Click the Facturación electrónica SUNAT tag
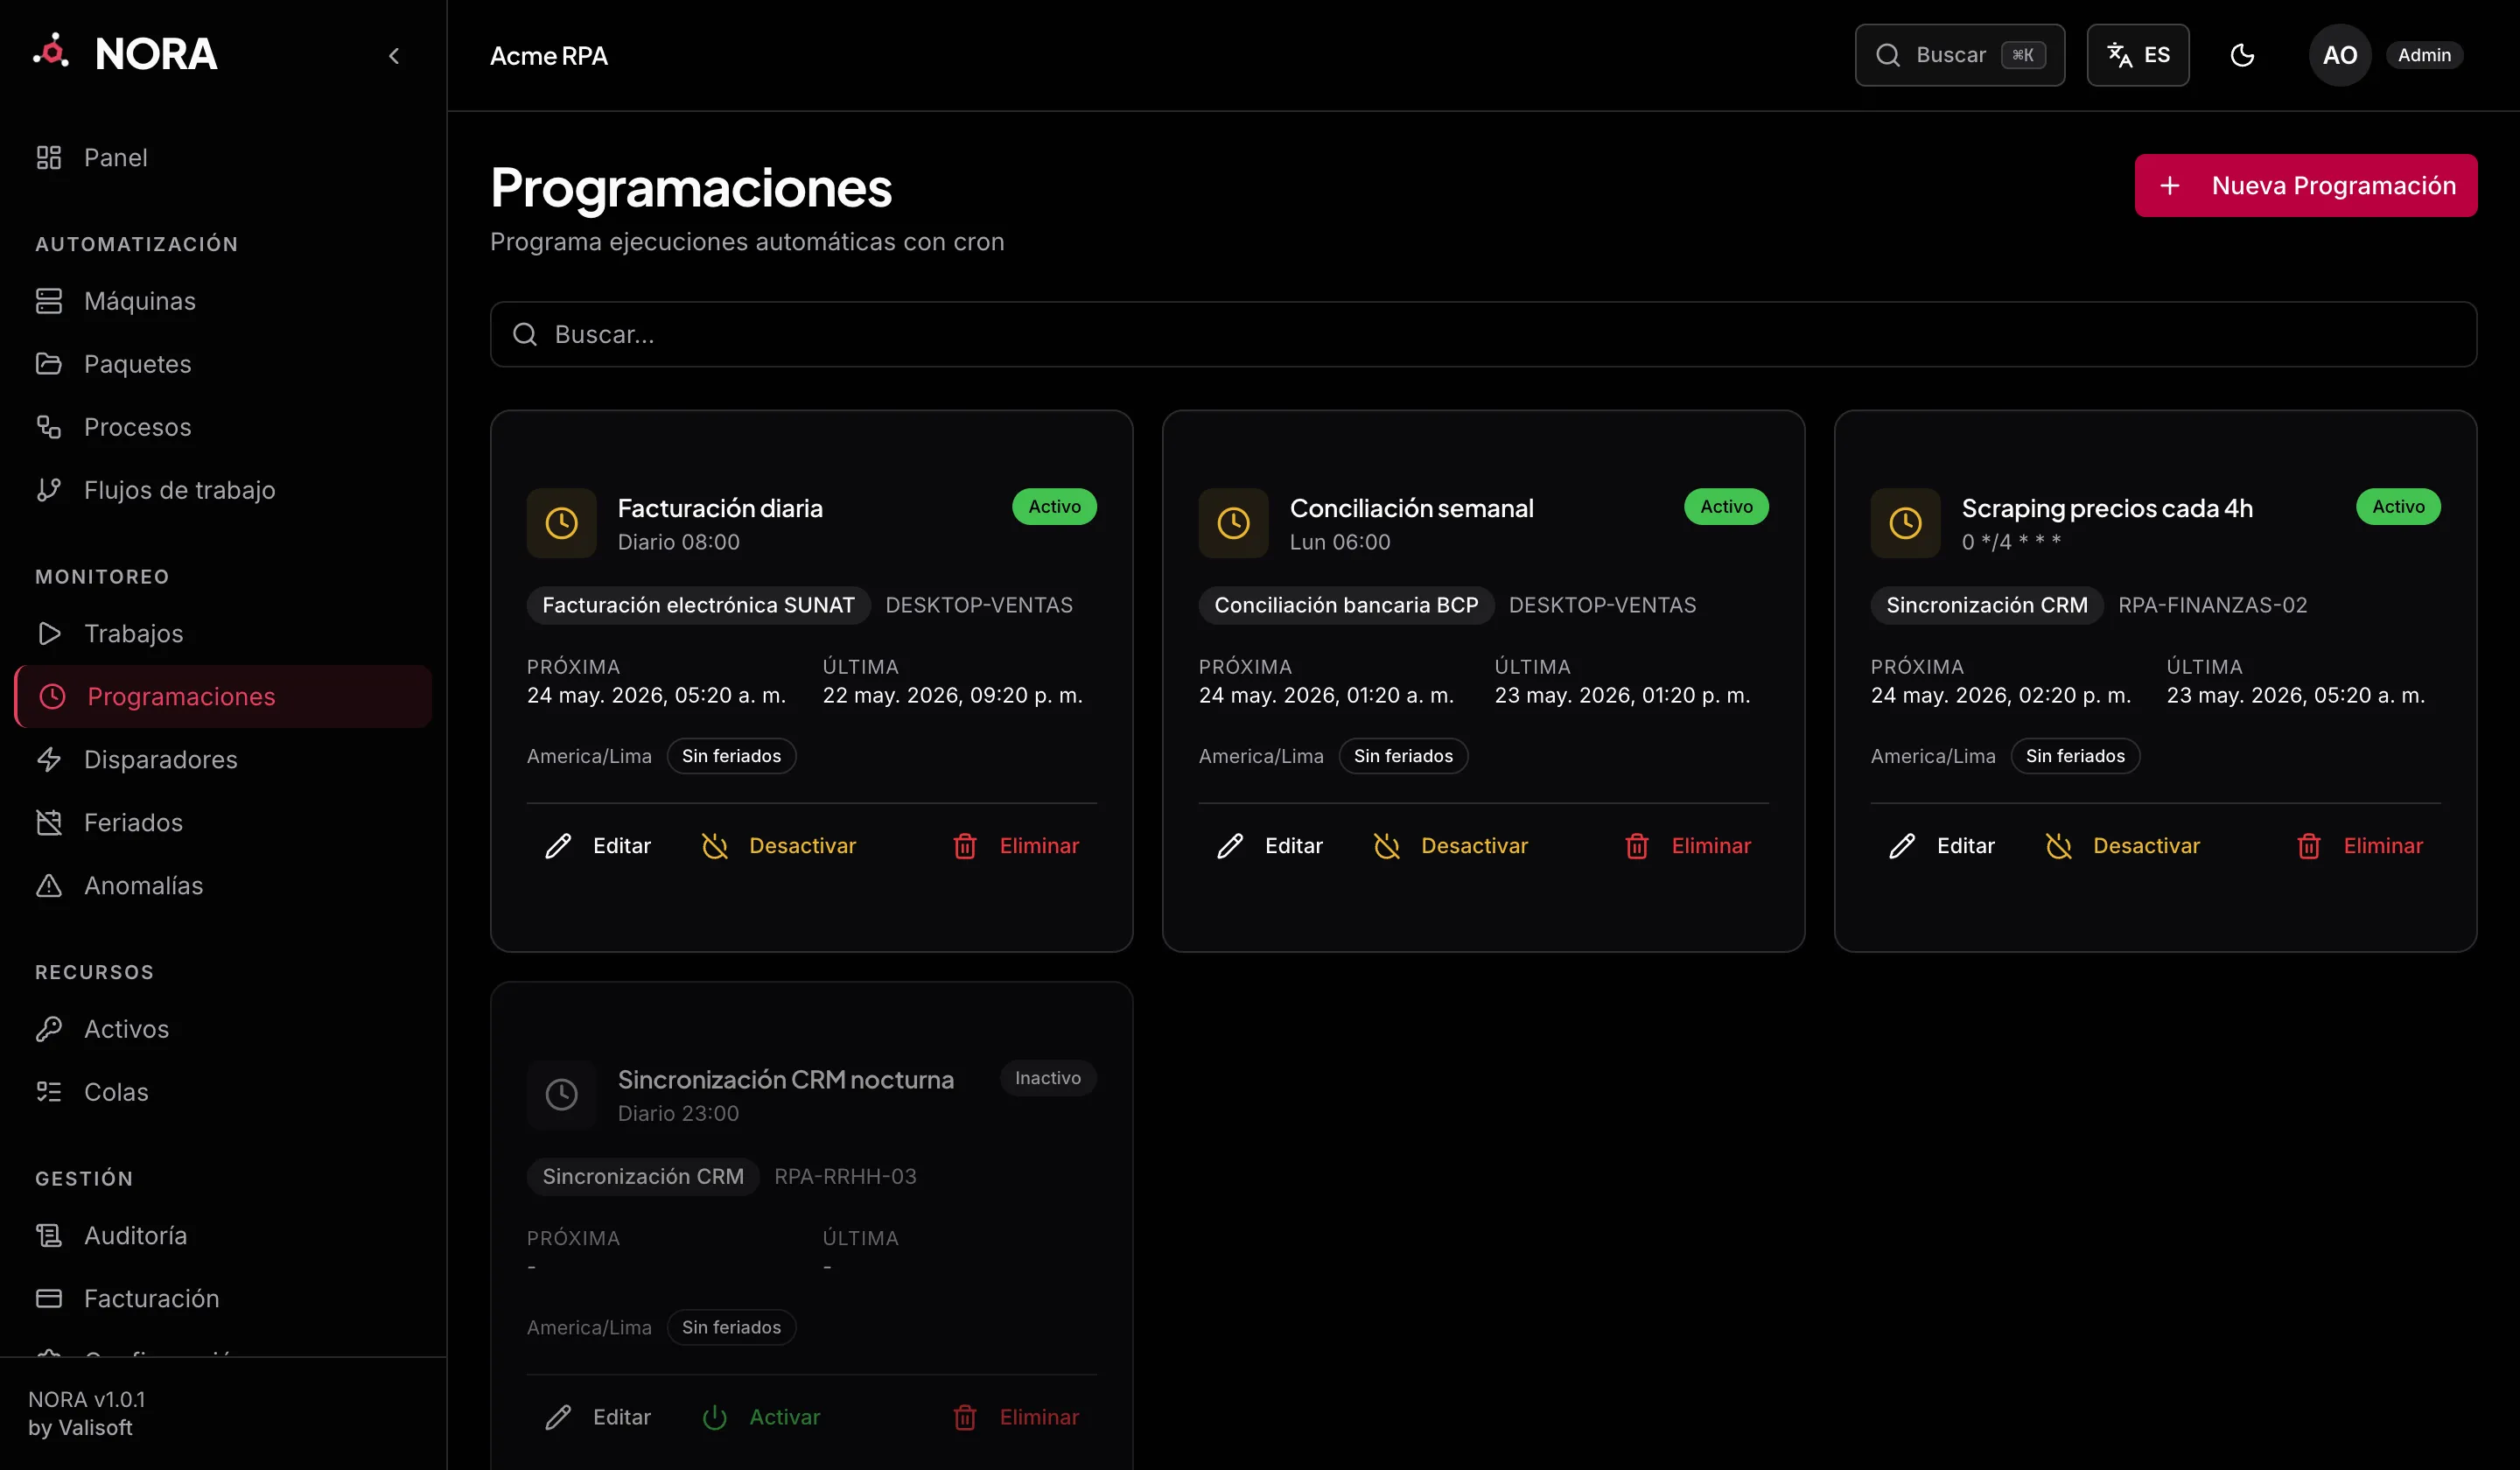This screenshot has width=2520, height=1470. coord(698,605)
